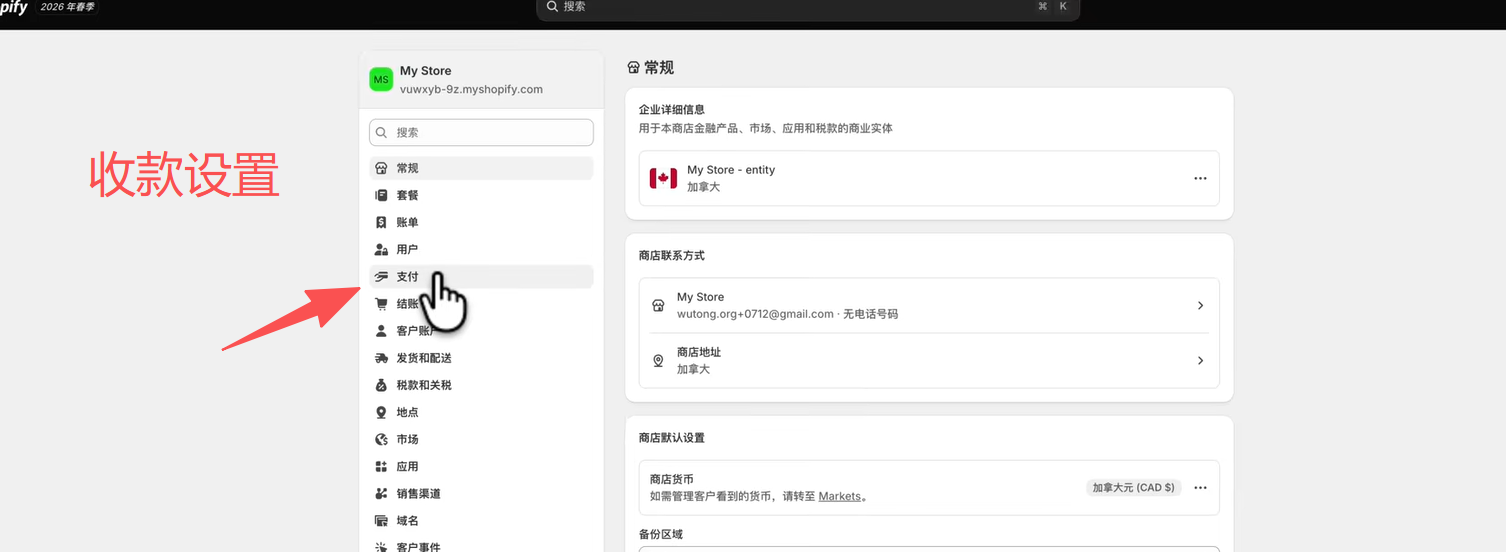Image resolution: width=1506 pixels, height=552 pixels.
Task: Click the 2026 年春季 edition badge
Action: click(x=68, y=6)
